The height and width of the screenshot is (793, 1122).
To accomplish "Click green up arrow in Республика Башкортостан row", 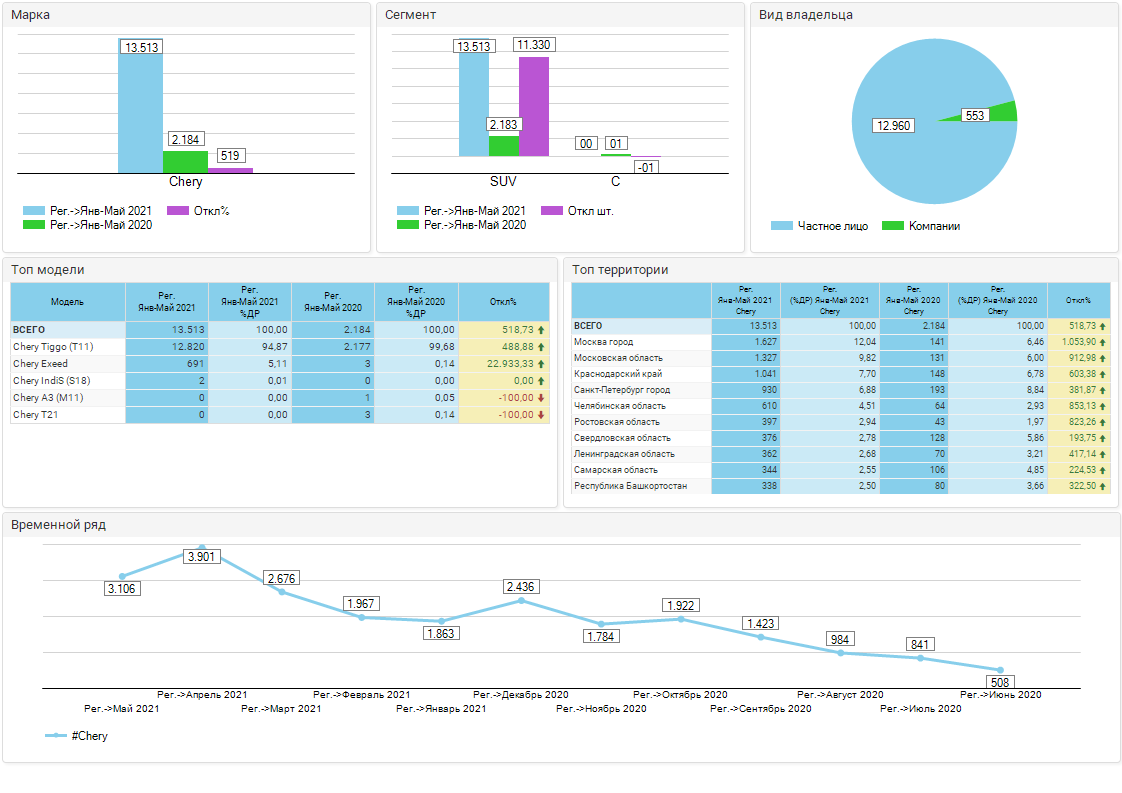I will point(1103,486).
